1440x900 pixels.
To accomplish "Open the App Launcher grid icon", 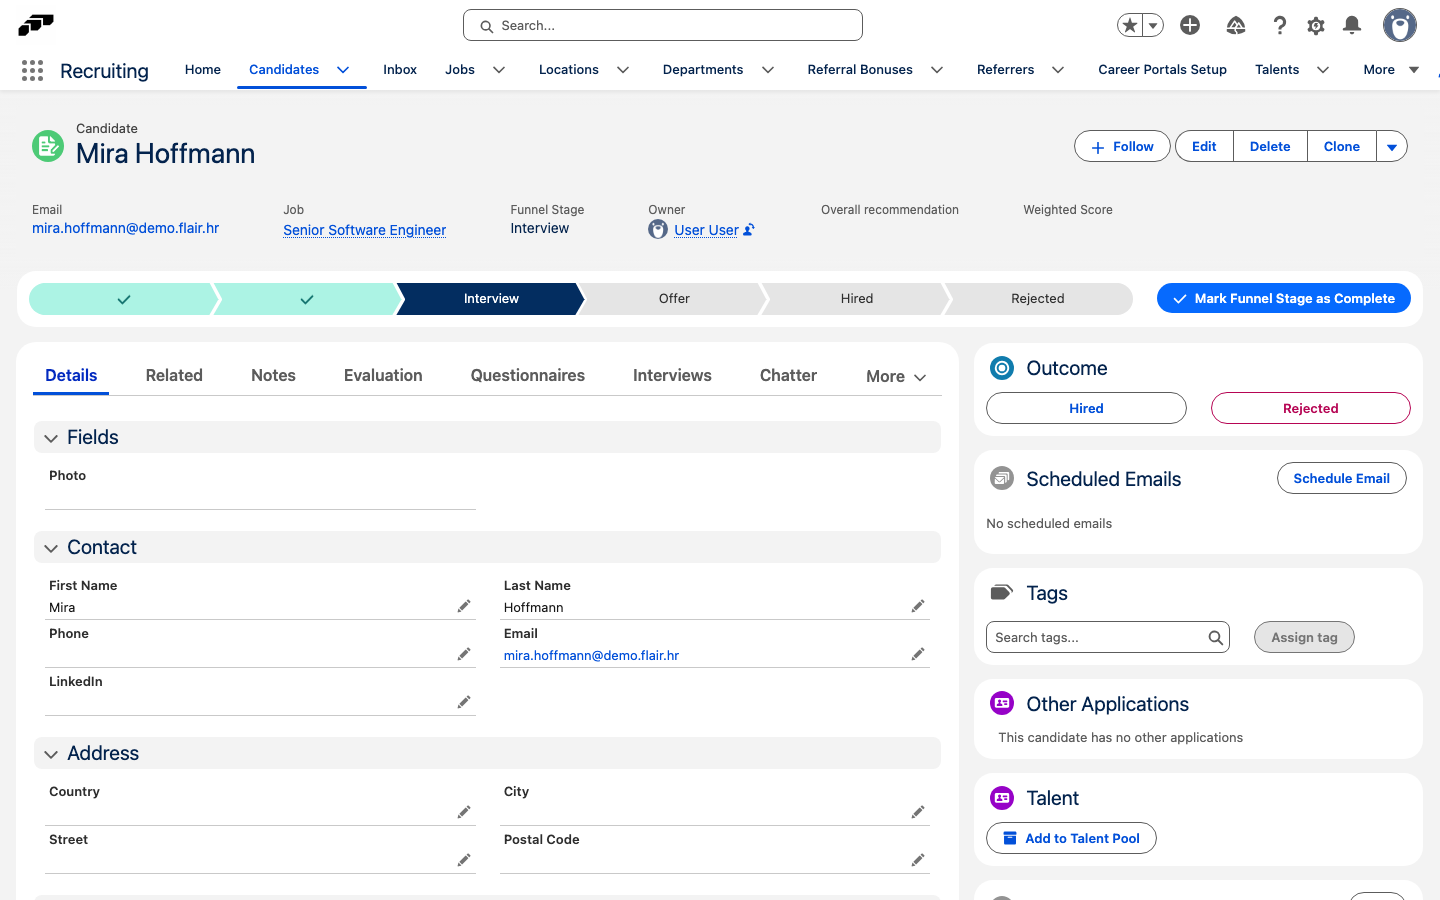I will (x=32, y=70).
